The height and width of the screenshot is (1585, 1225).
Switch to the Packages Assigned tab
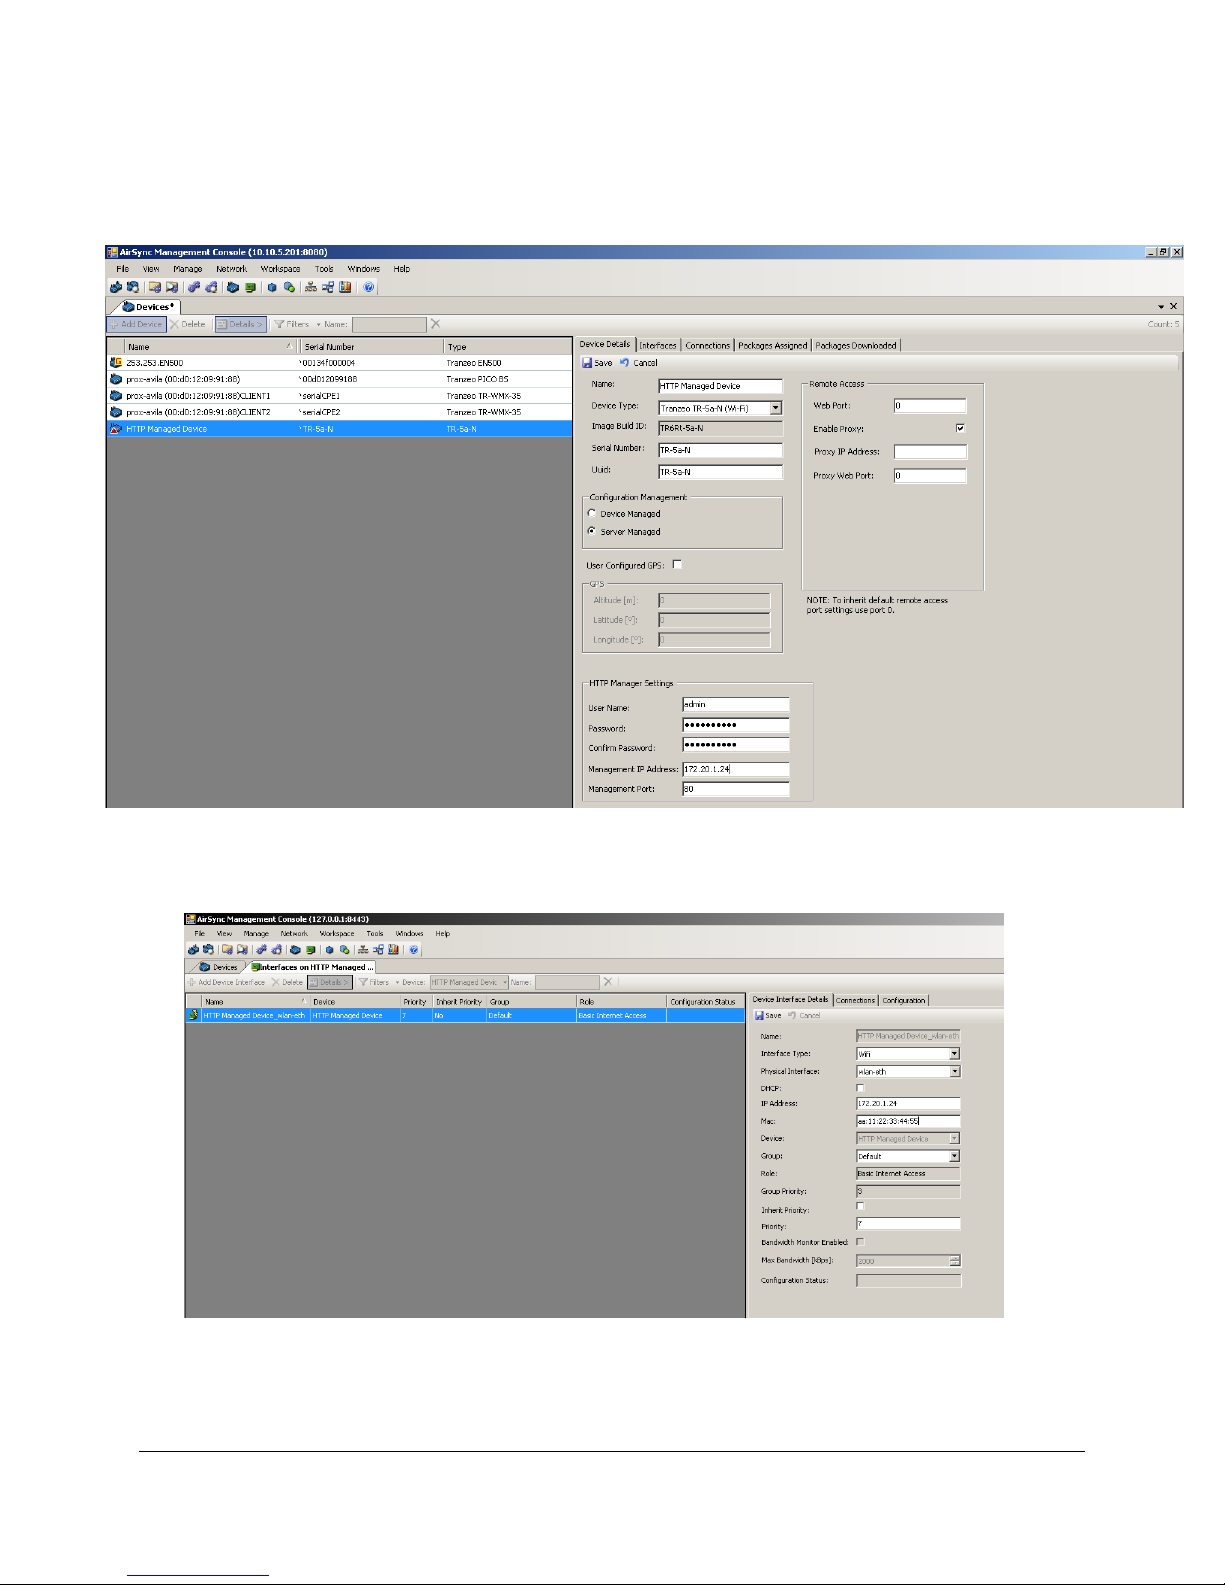[x=772, y=345]
